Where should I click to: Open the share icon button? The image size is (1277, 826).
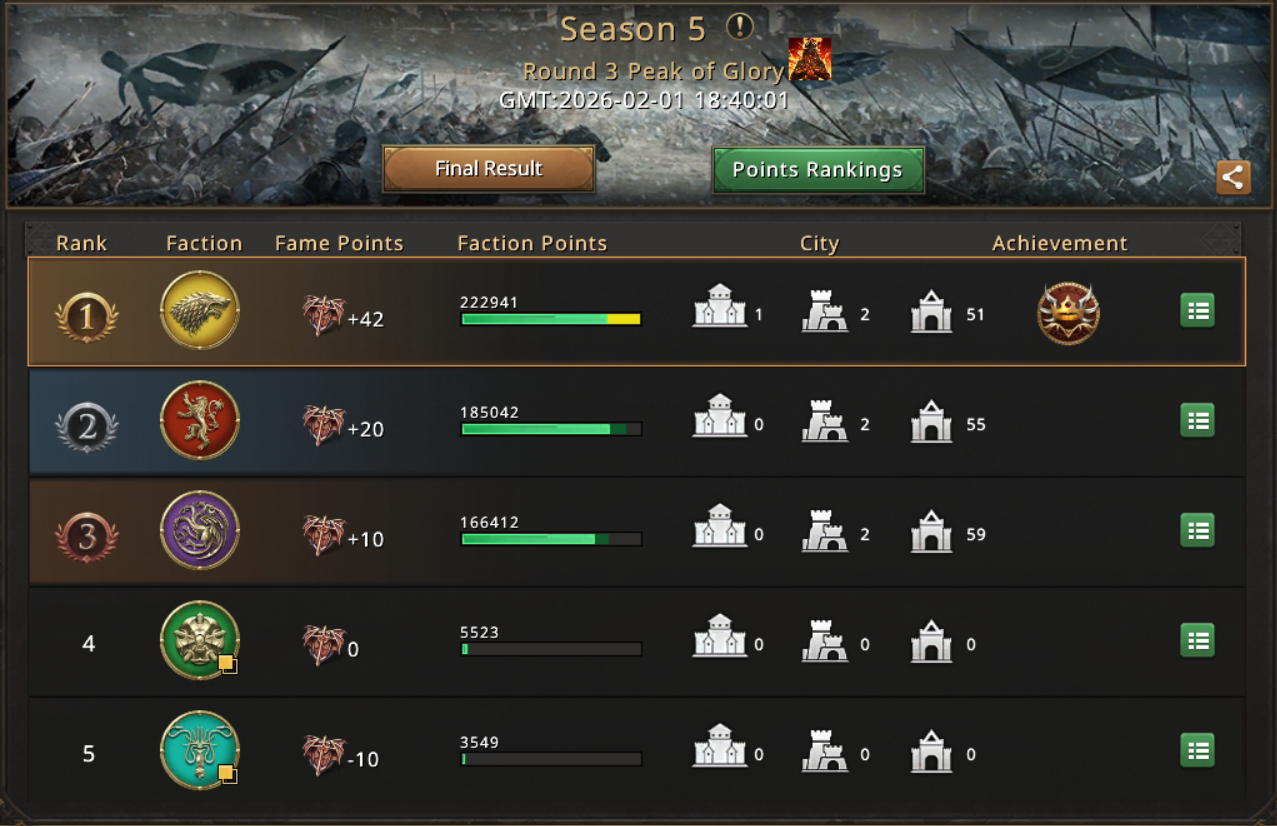pos(1233,178)
